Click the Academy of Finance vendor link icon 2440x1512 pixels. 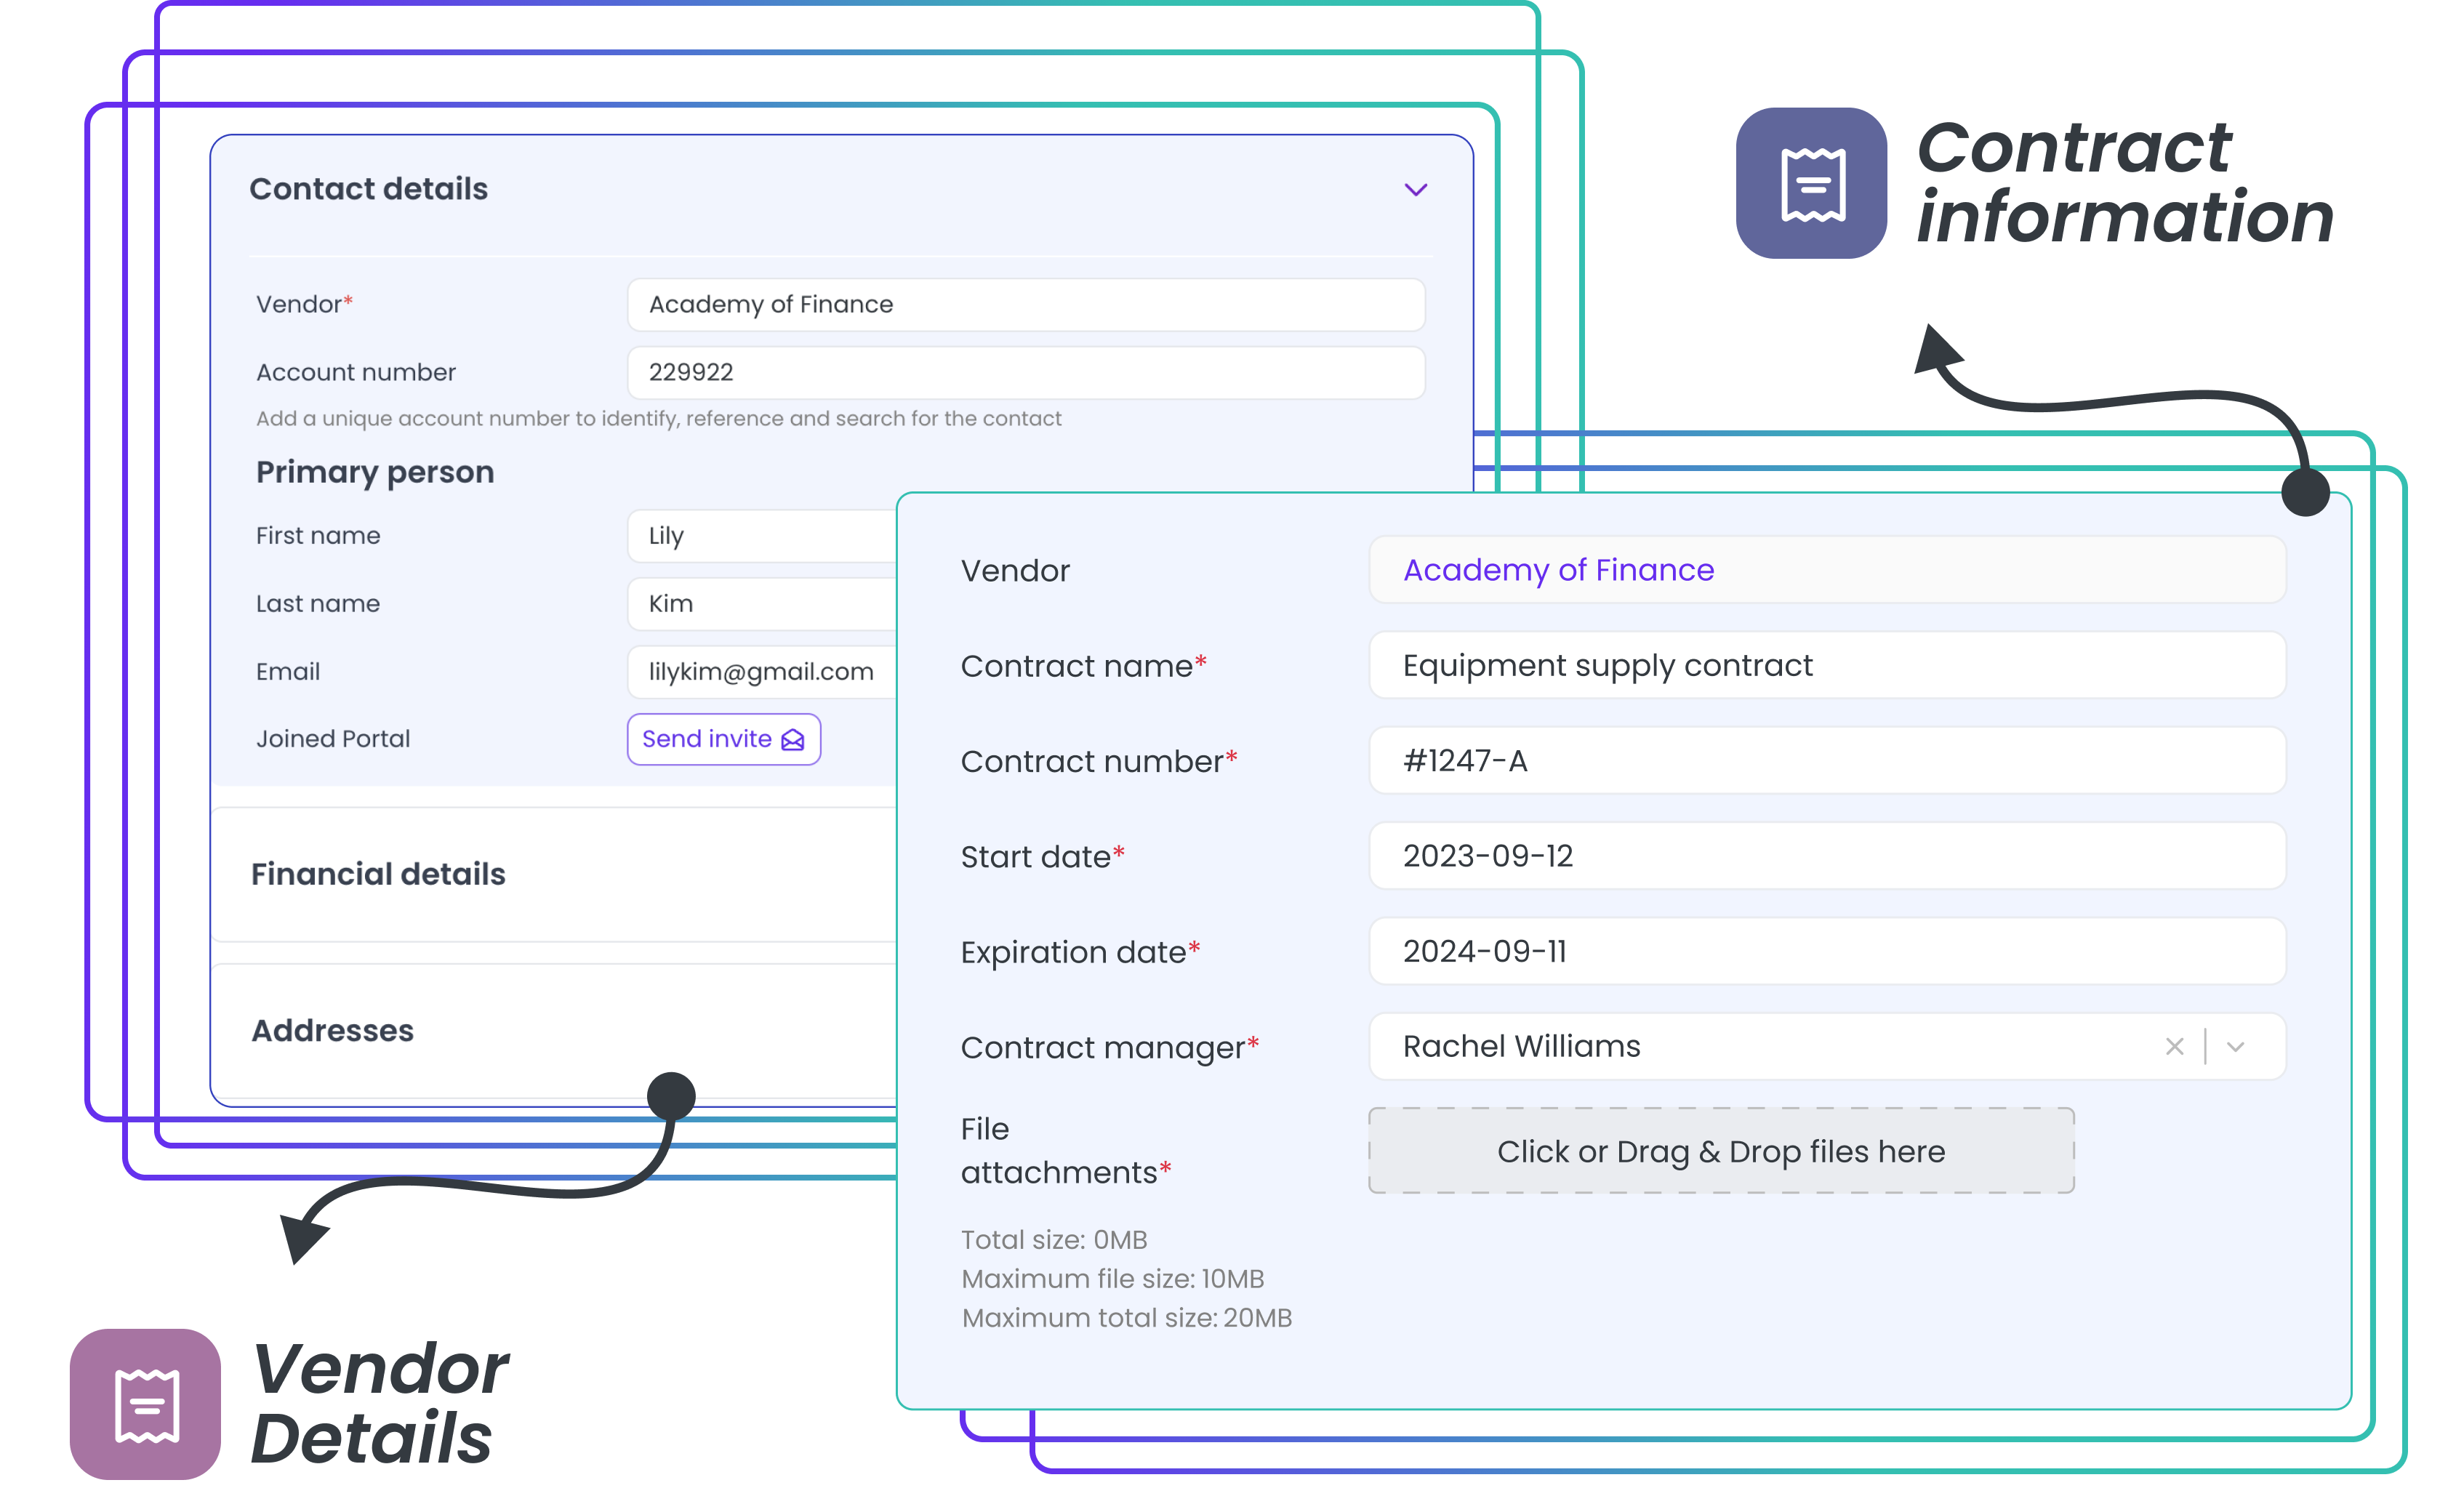click(1557, 570)
